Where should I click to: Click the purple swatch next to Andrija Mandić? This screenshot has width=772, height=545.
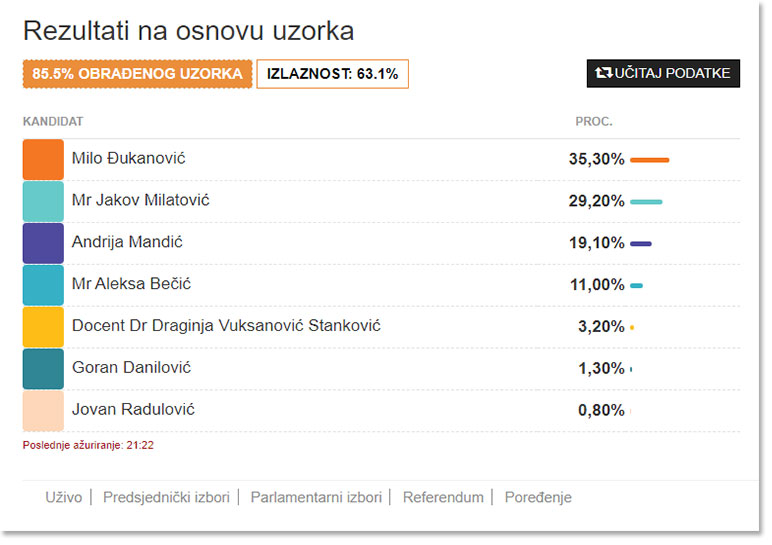43,243
